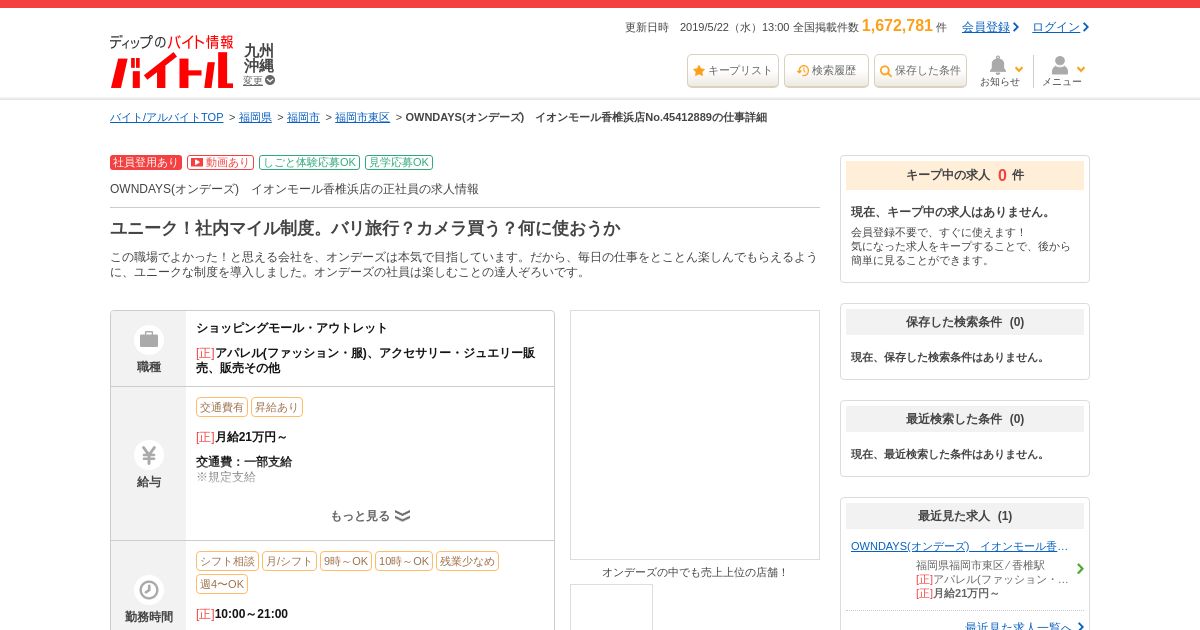The image size is (1200, 630).
Task: Open the キープリスト star button
Action: click(x=732, y=70)
